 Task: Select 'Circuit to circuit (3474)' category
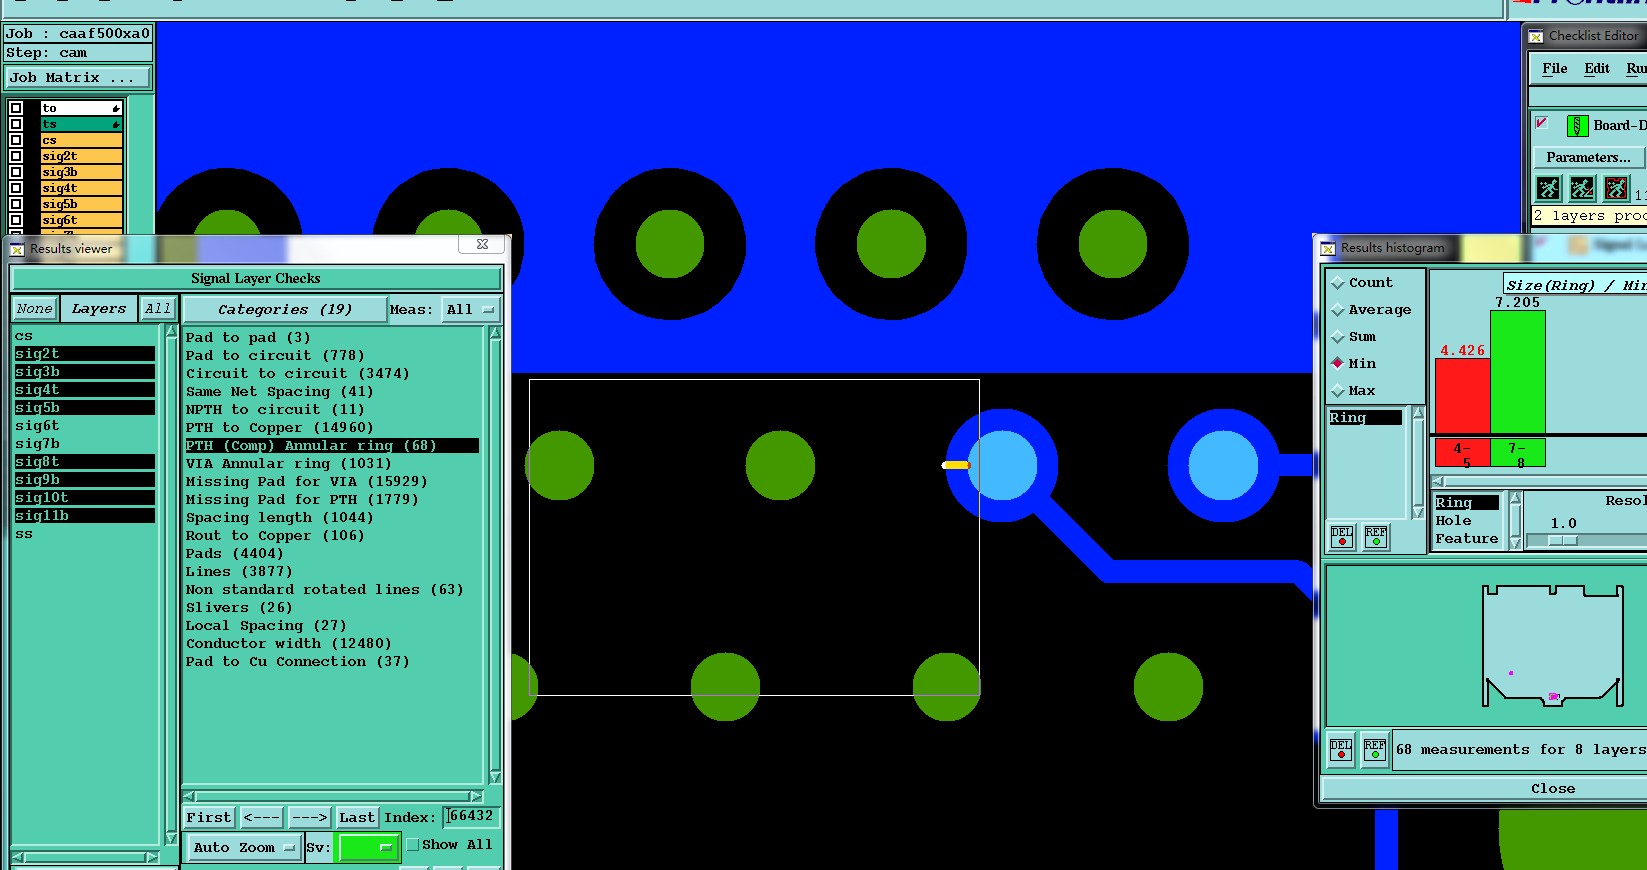297,374
